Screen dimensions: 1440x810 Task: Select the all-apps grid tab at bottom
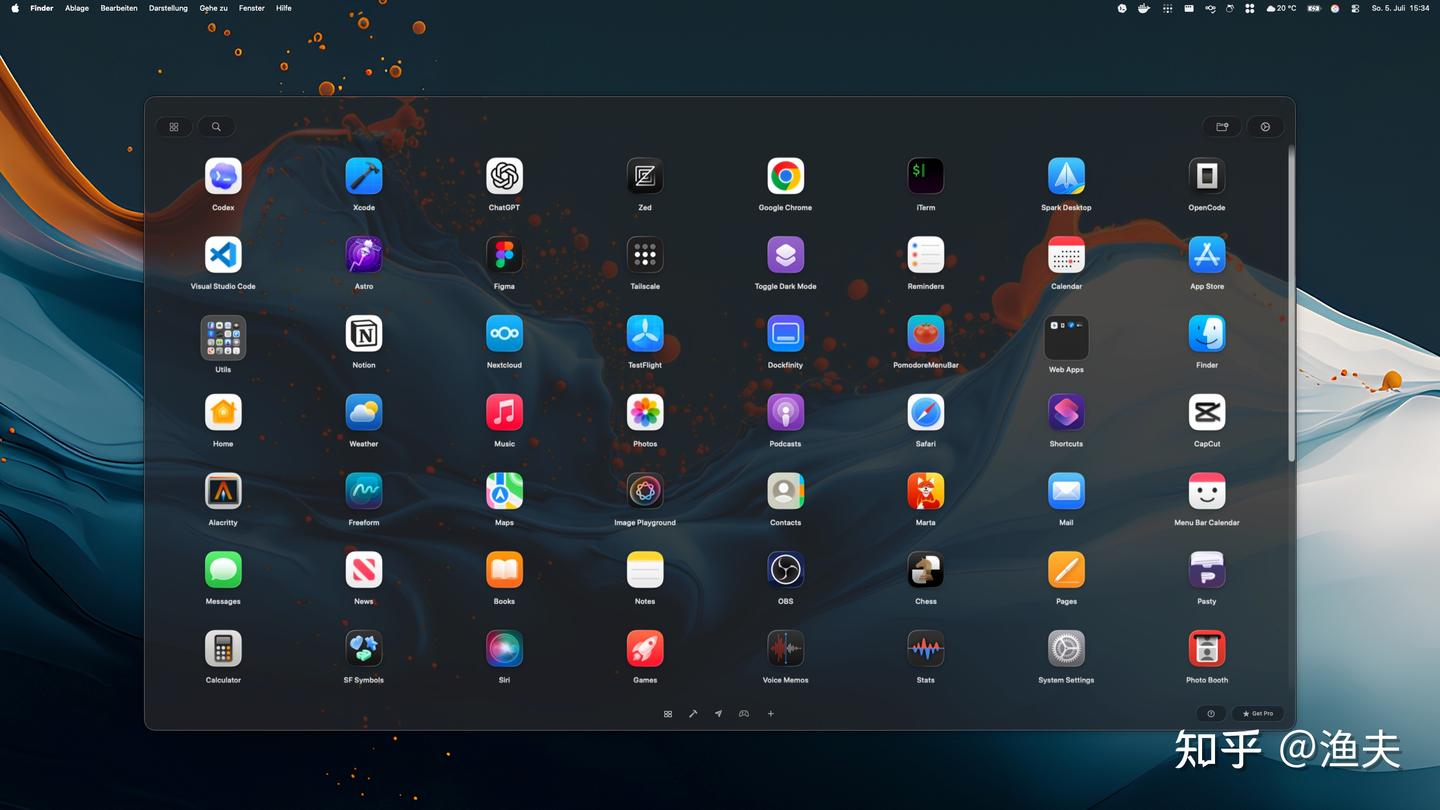coord(668,714)
